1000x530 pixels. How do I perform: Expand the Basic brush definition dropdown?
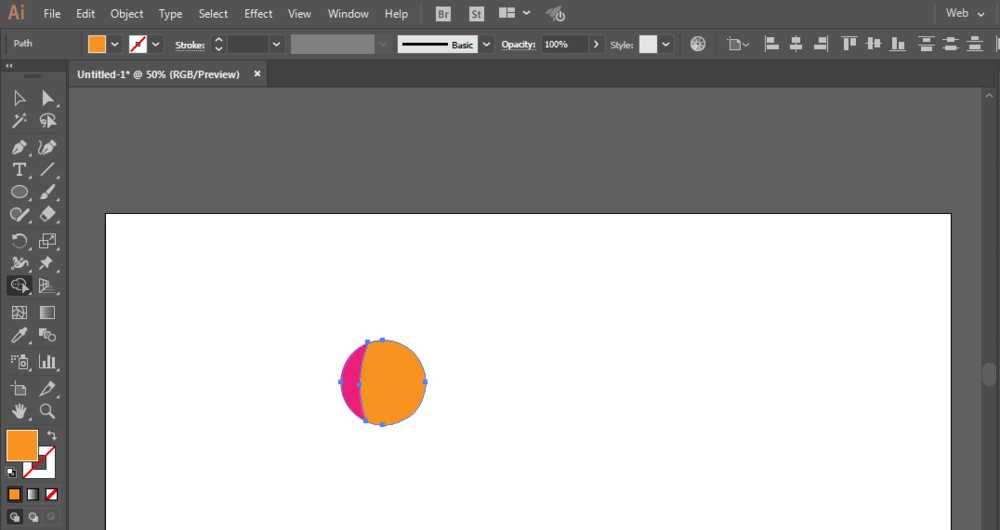click(486, 45)
